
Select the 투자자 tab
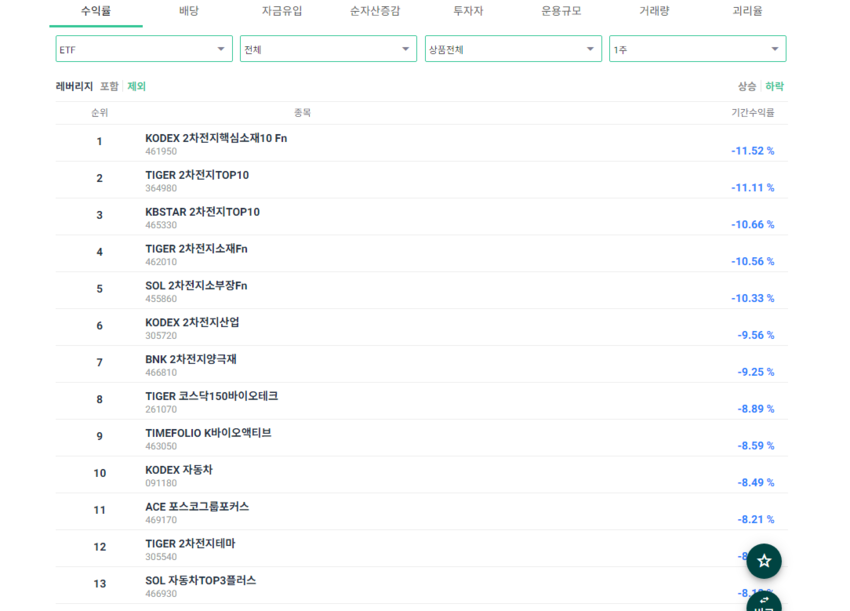468,11
